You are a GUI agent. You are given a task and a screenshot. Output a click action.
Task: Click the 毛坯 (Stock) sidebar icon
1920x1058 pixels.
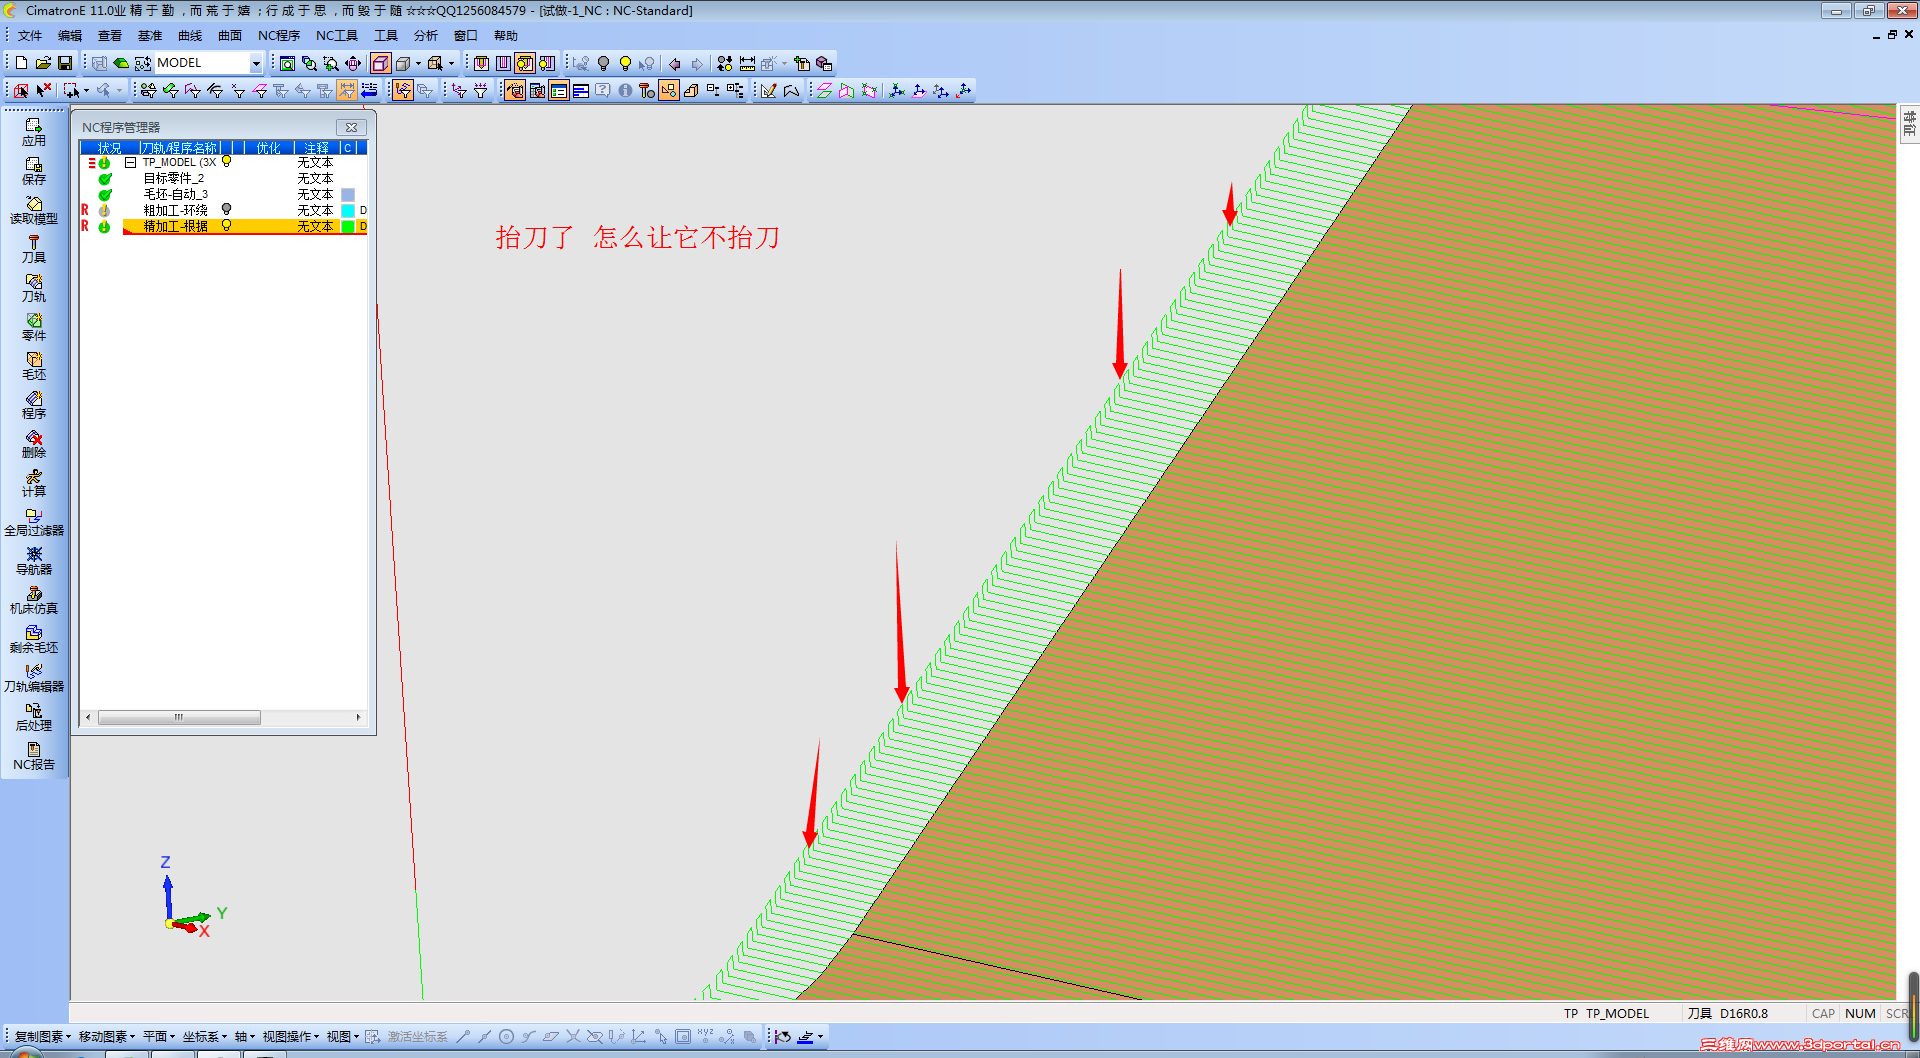34,366
